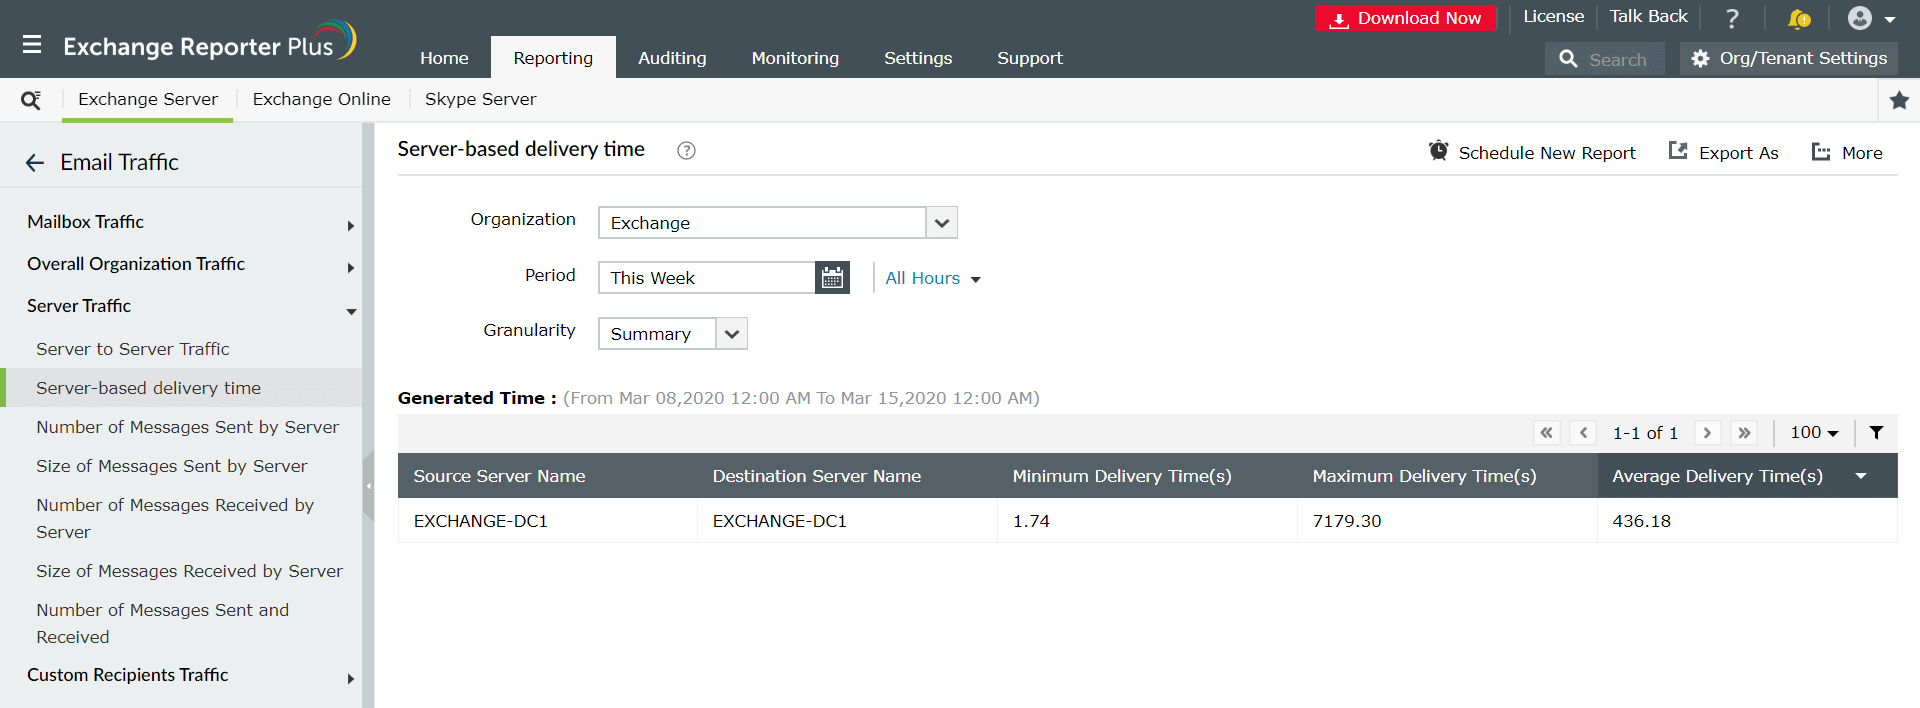Screen dimensions: 1920x708
Task: Click the top Search field
Action: pyautogui.click(x=1605, y=59)
